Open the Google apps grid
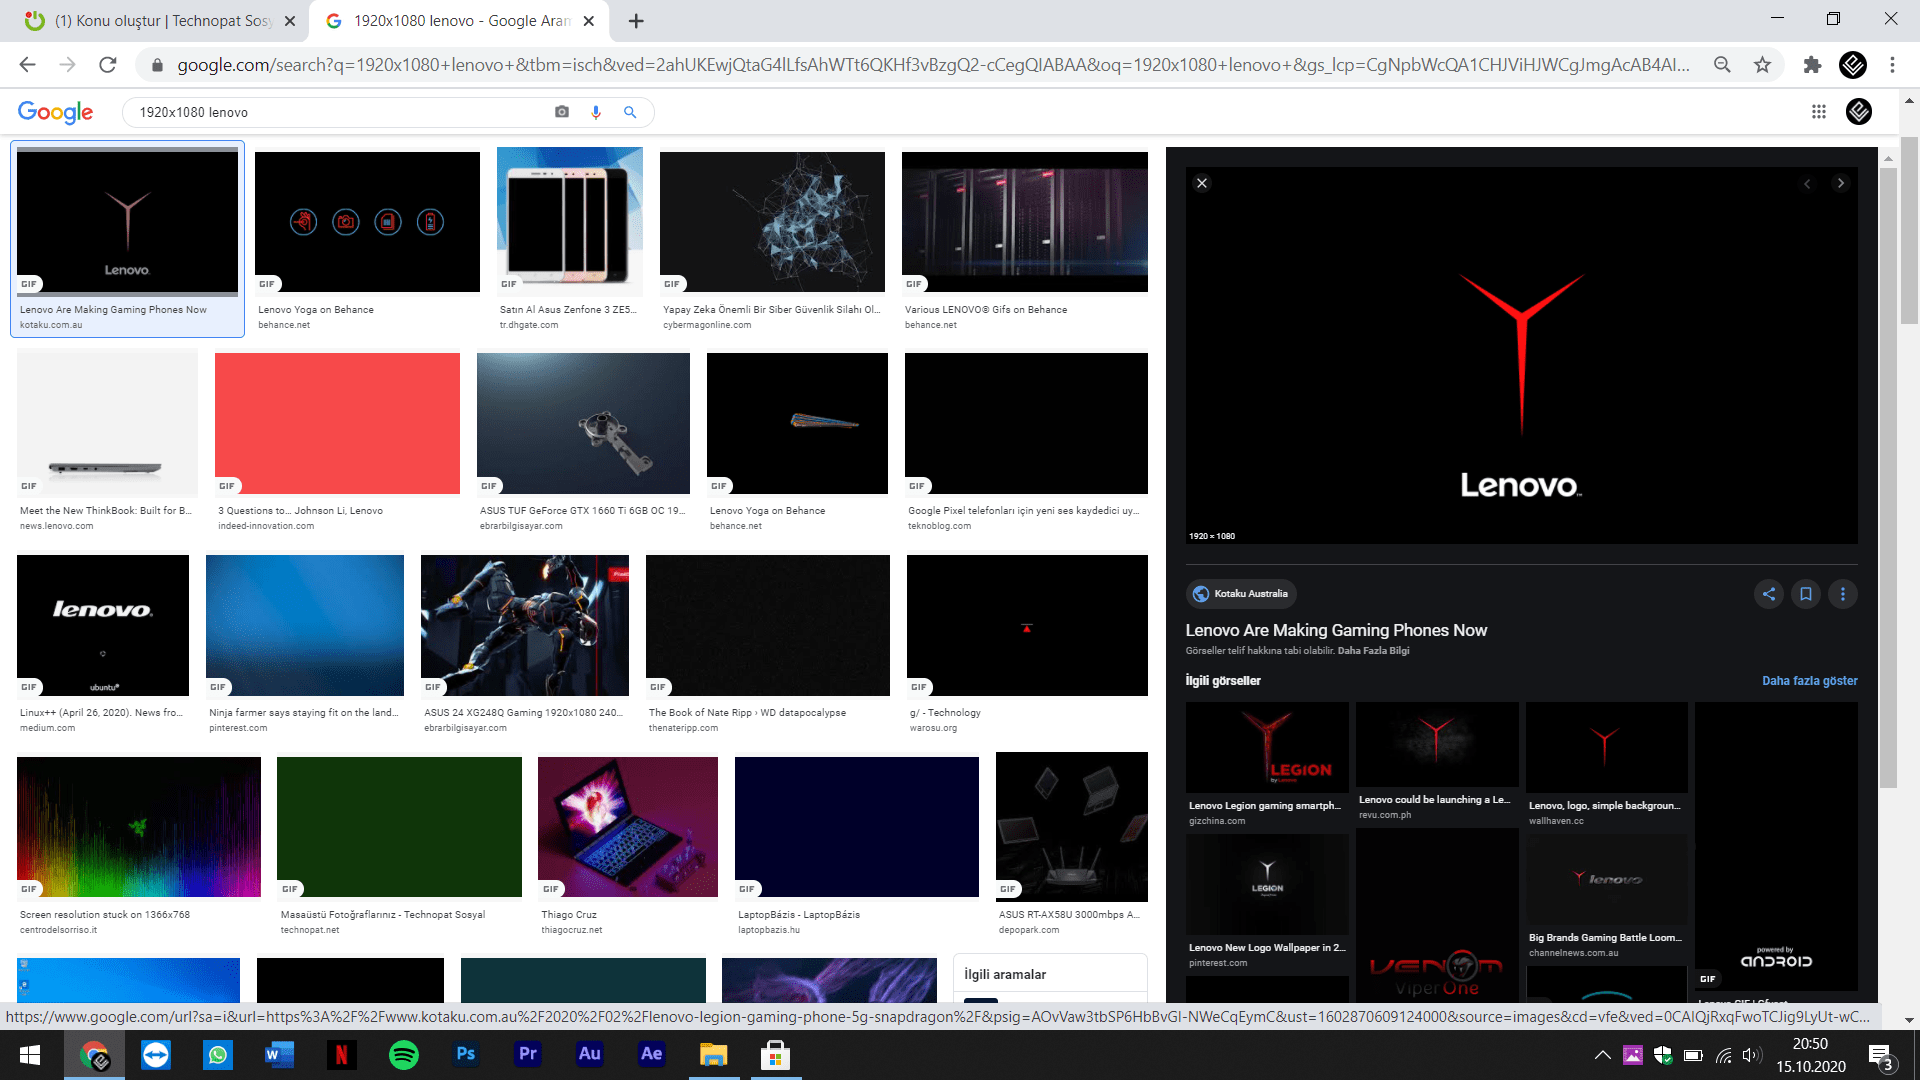 click(1819, 112)
